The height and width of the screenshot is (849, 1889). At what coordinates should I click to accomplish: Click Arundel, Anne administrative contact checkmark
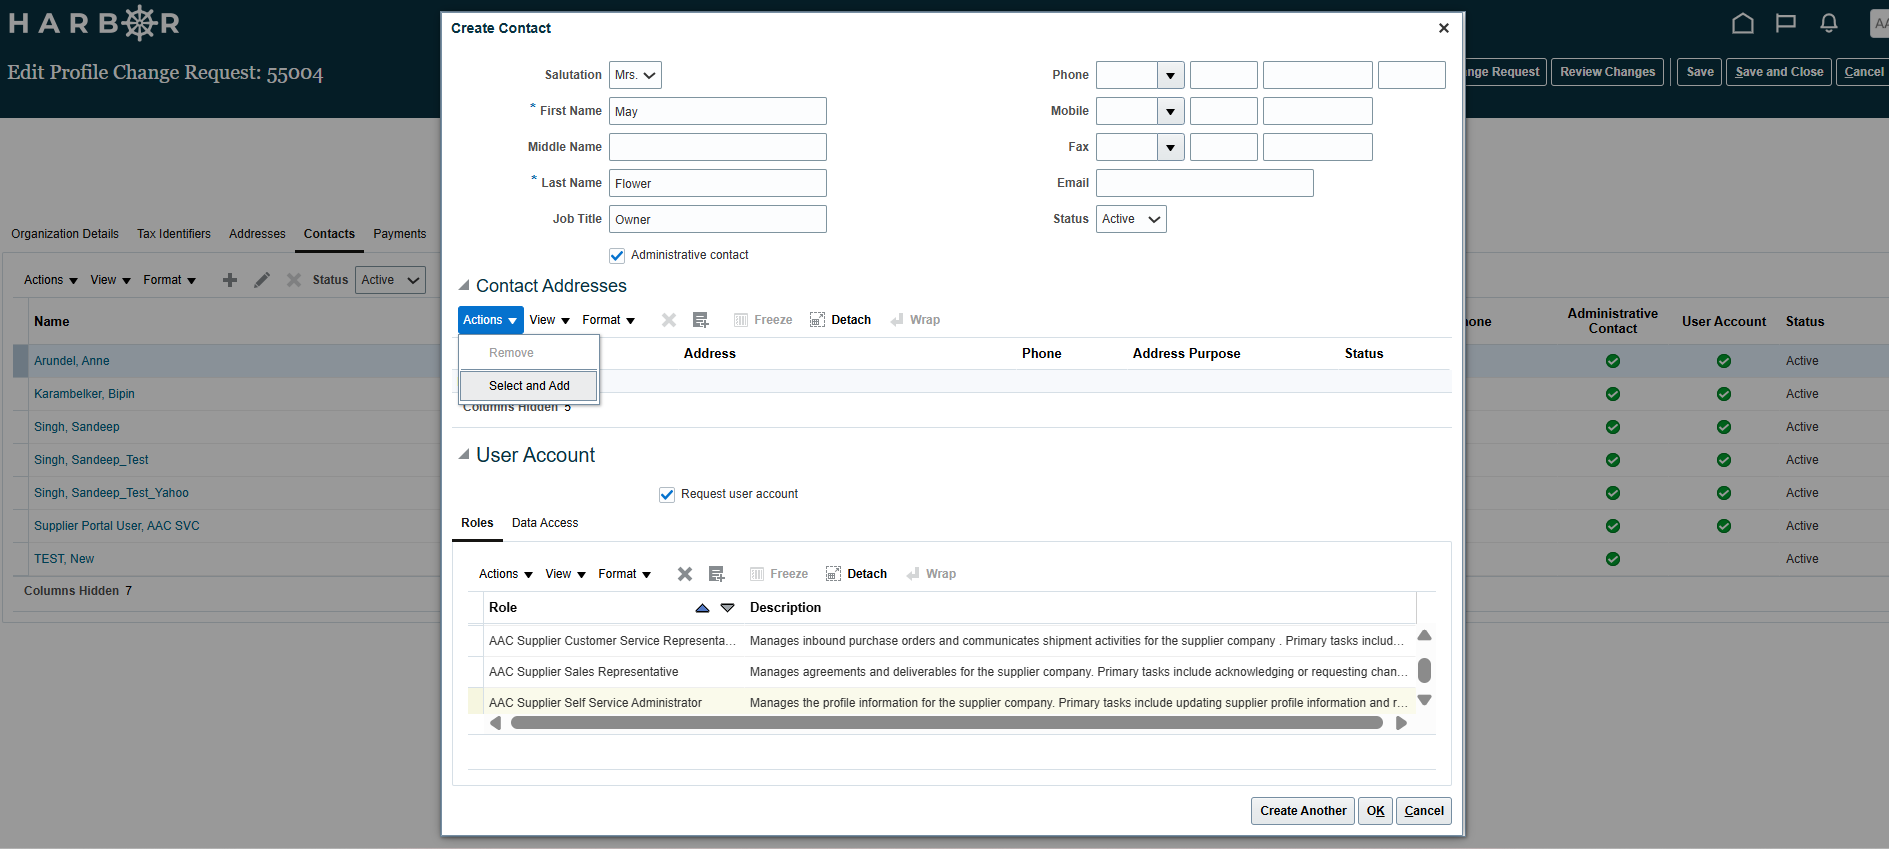1613,361
